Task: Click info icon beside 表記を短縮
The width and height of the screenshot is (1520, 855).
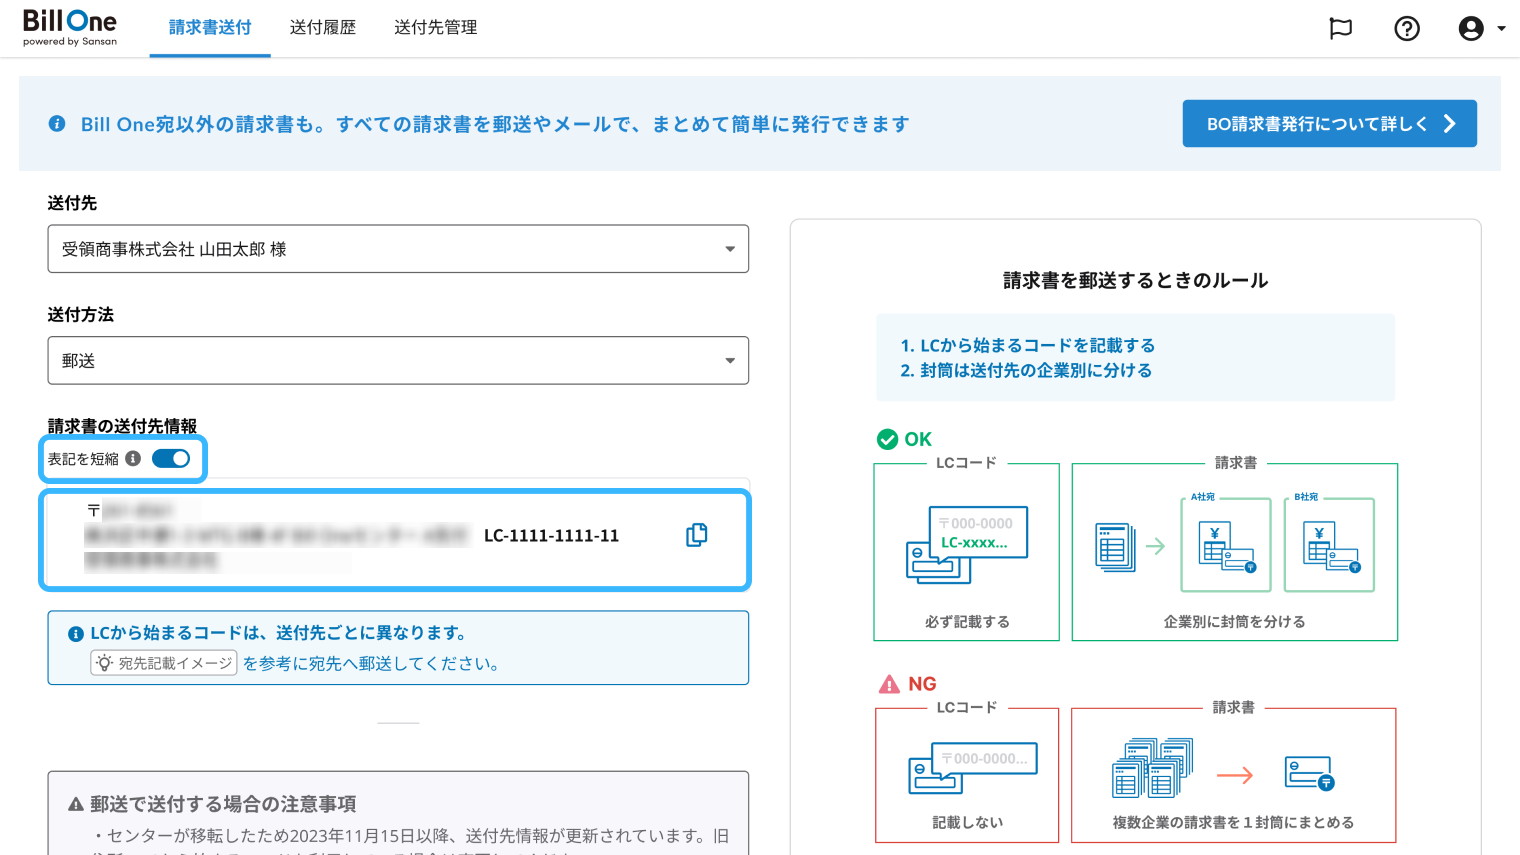Action: [x=133, y=459]
